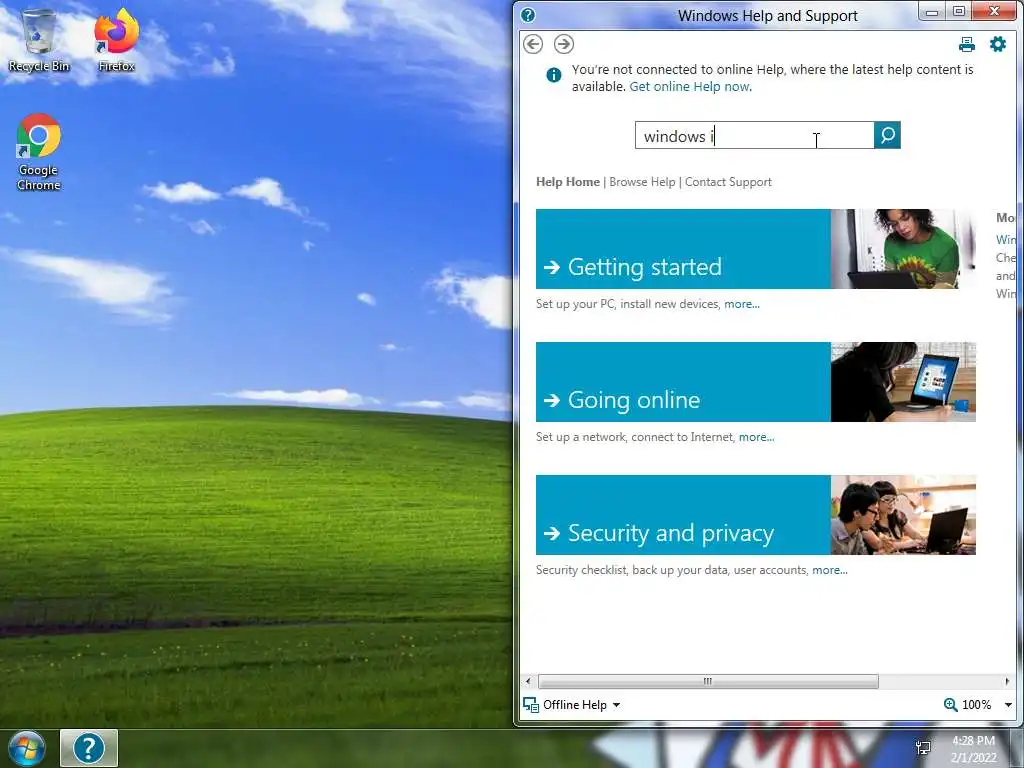
Task: Follow the Get online Help now link
Action: point(690,86)
